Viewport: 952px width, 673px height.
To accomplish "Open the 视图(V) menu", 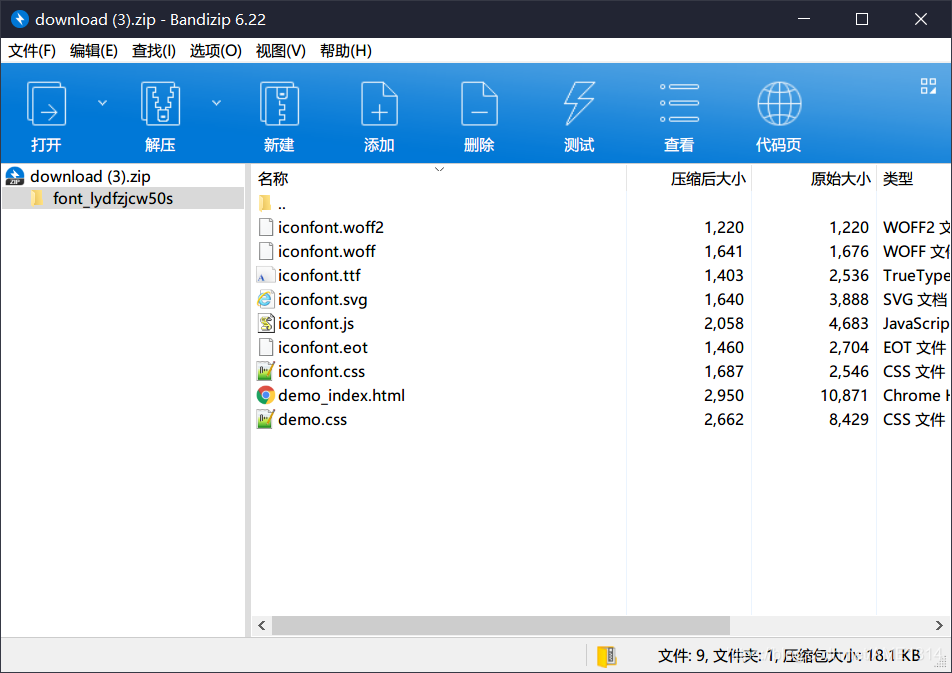I will point(280,51).
